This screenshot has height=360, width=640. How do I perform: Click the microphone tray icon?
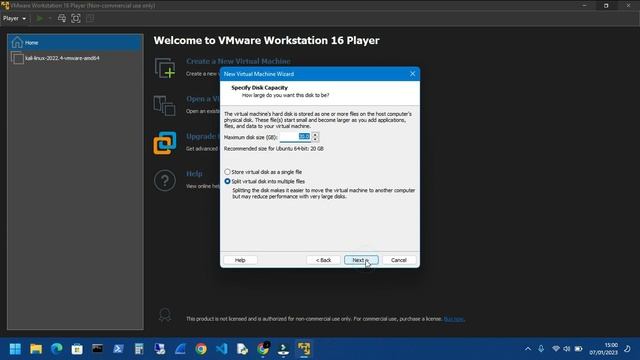click(x=541, y=349)
